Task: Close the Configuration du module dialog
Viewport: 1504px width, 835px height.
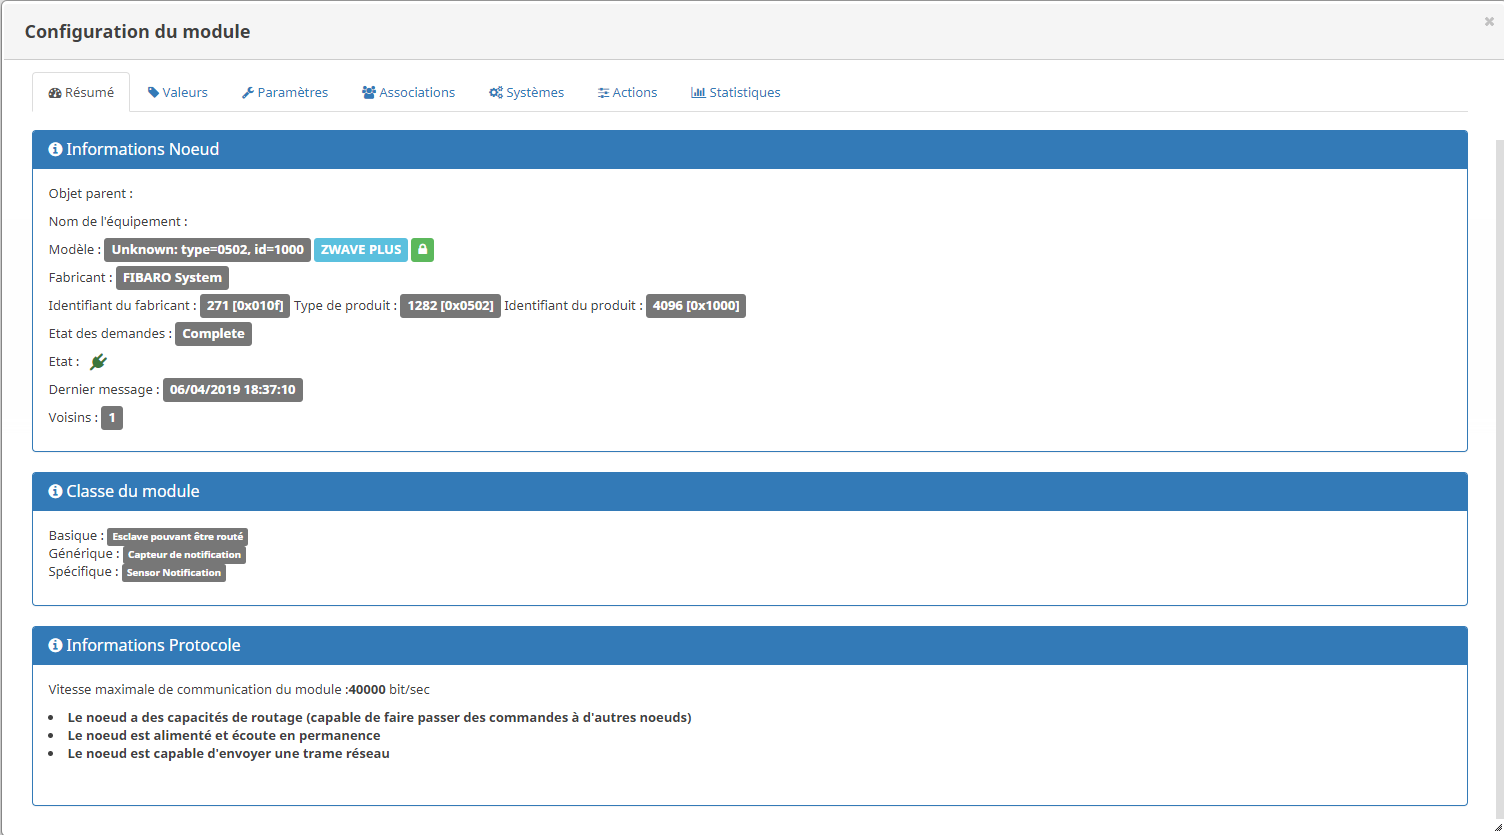Action: 1489,21
